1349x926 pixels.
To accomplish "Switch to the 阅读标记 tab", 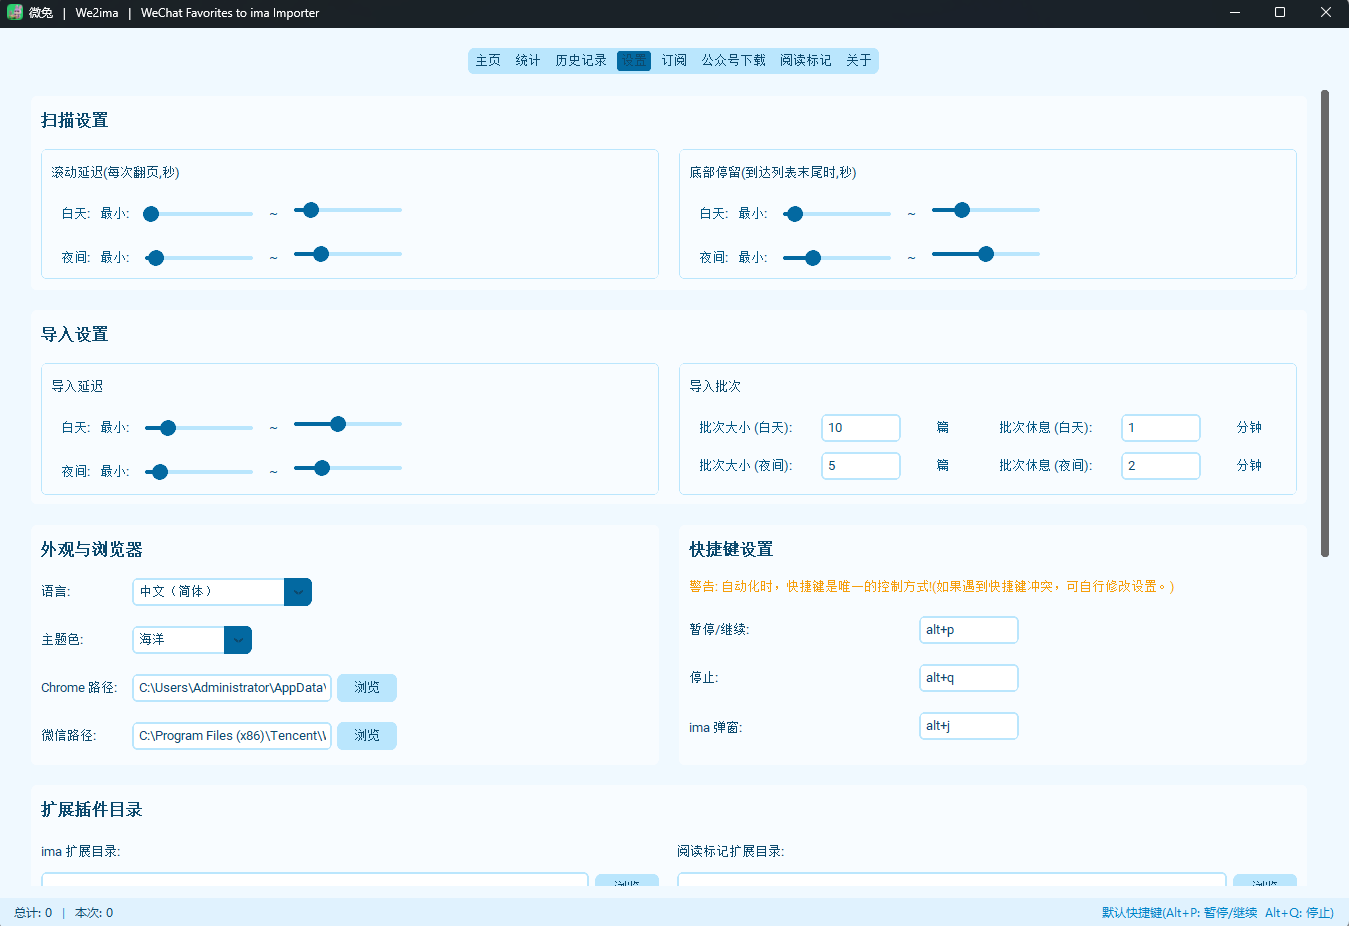I will tap(806, 61).
